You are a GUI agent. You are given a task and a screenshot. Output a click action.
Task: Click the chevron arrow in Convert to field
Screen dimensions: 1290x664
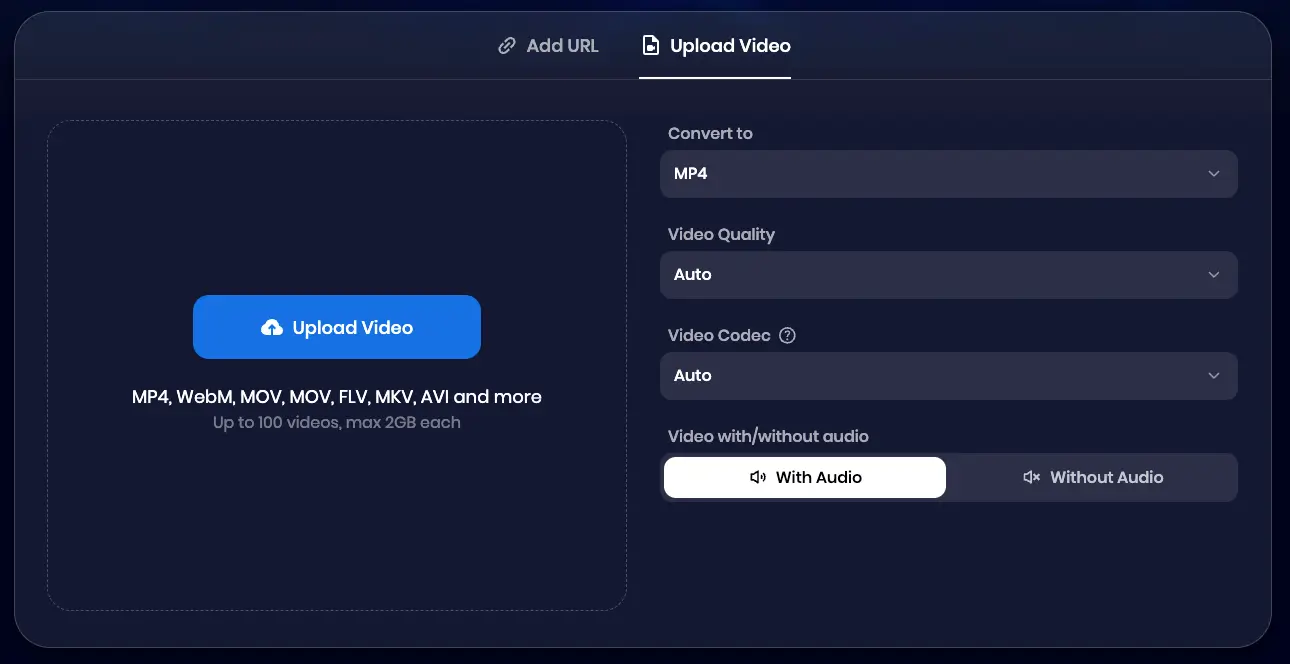1213,174
